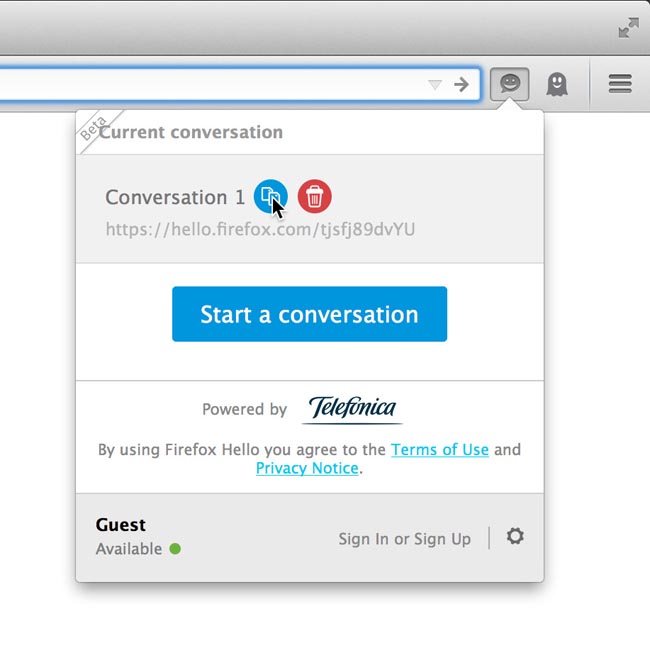Delete Conversation 1 with trash icon
Image resolution: width=650 pixels, height=660 pixels.
314,196
